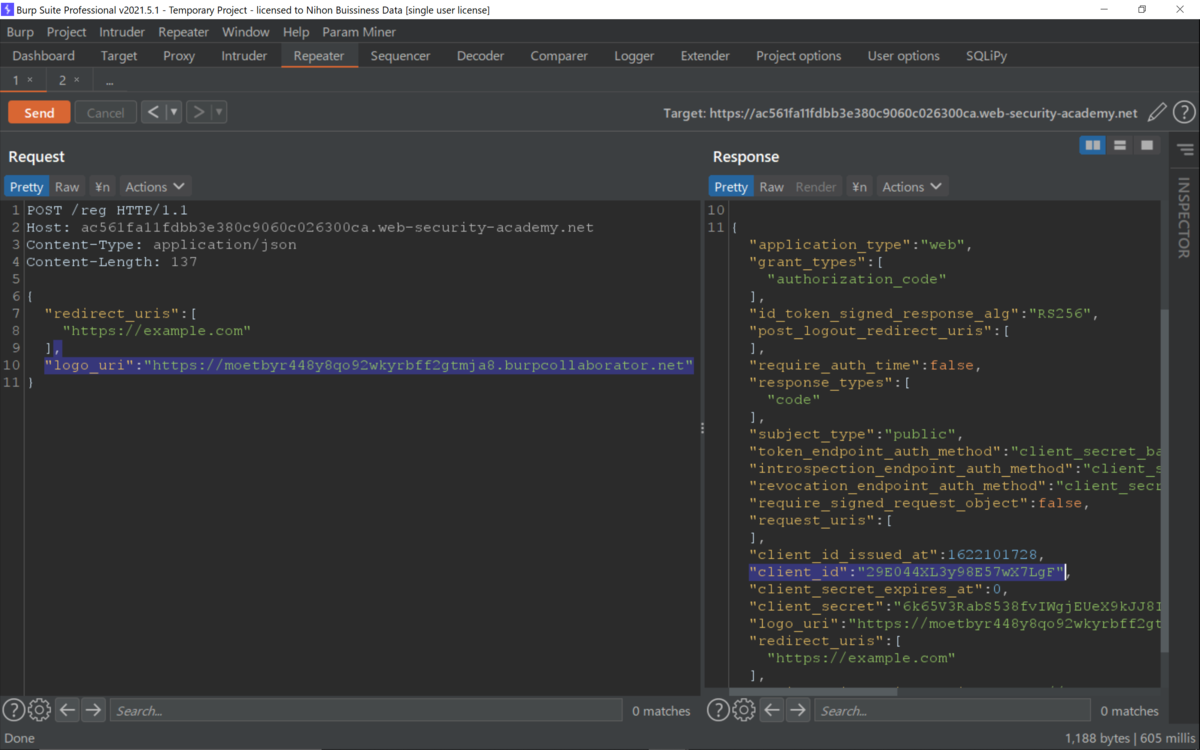The image size is (1200, 750).
Task: Open the Response Actions dropdown
Action: (912, 187)
